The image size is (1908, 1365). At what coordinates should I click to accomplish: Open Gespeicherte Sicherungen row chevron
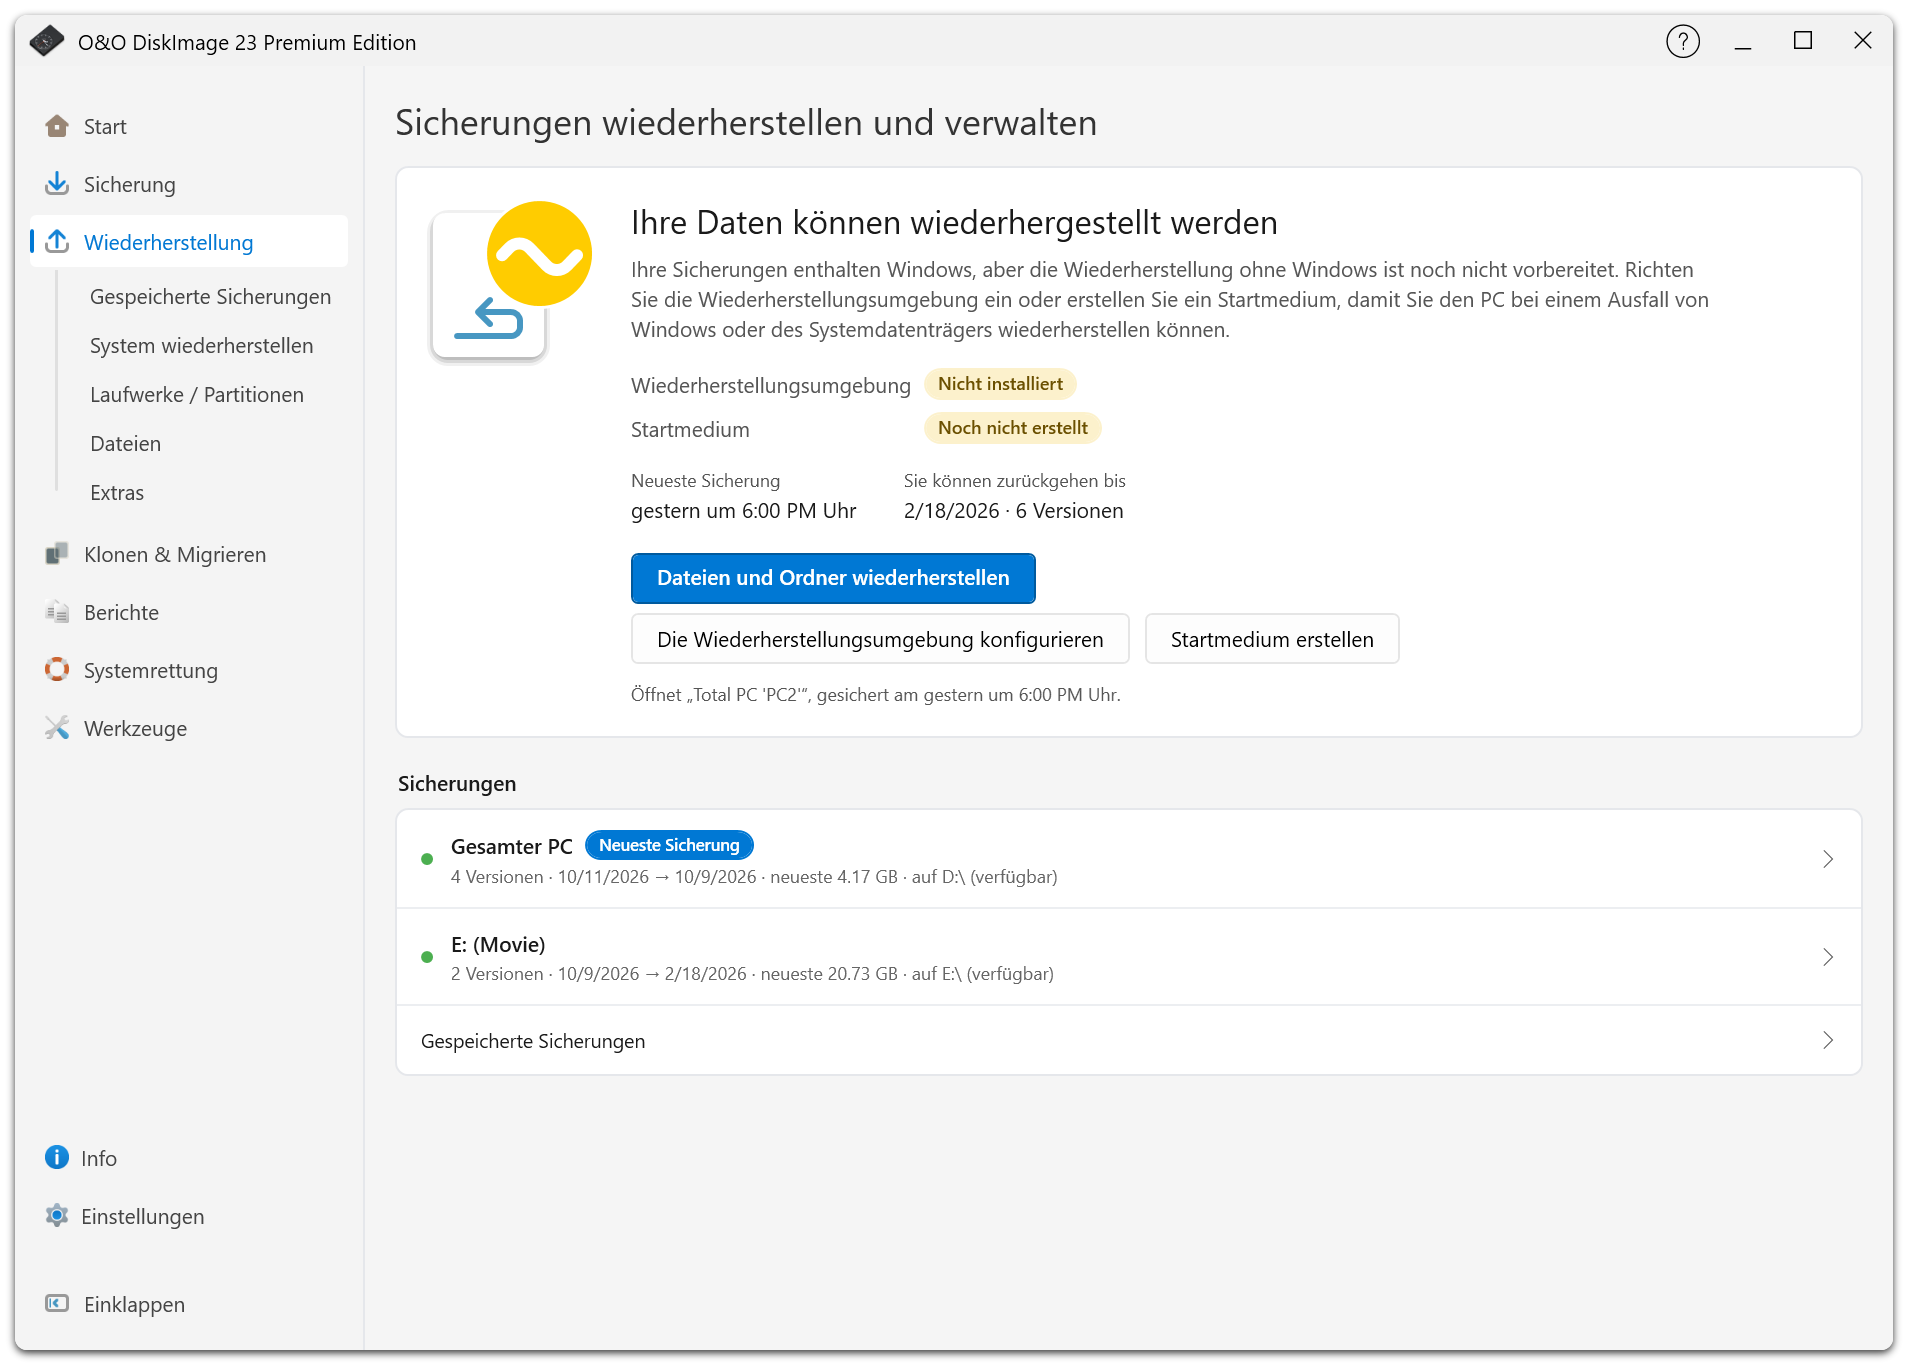[x=1828, y=1040]
